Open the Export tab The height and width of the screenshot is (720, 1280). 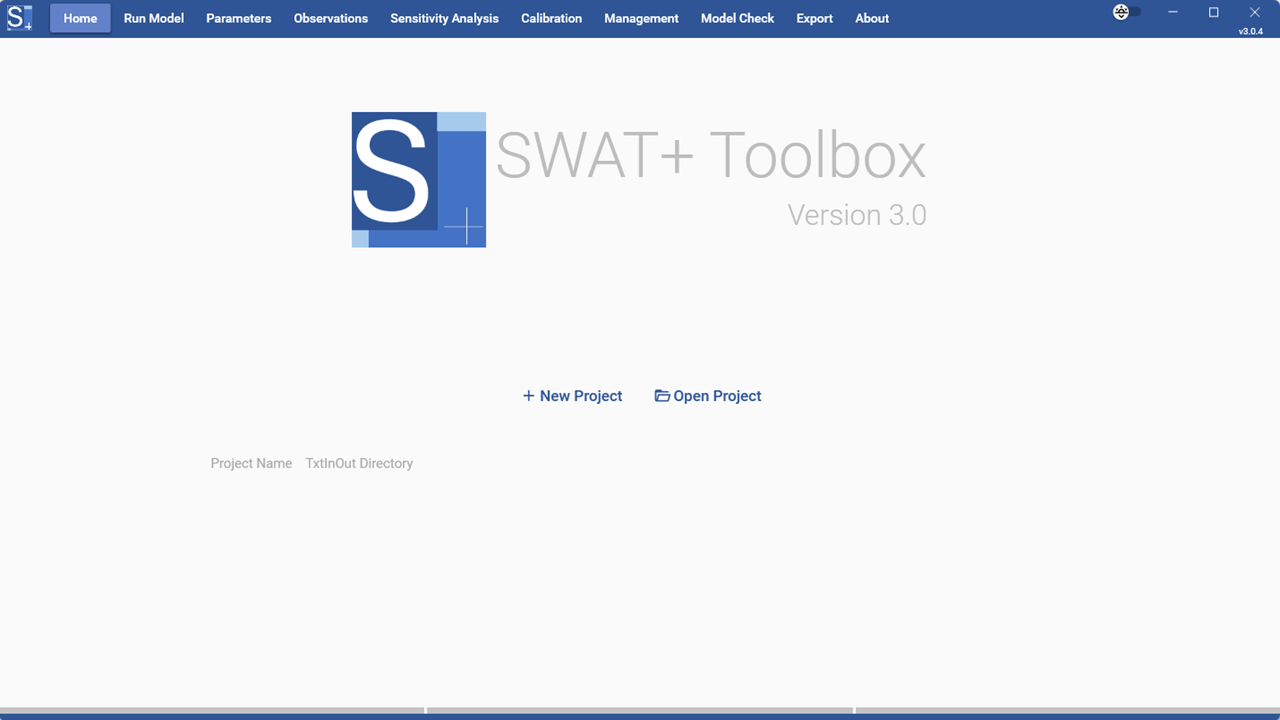(814, 18)
